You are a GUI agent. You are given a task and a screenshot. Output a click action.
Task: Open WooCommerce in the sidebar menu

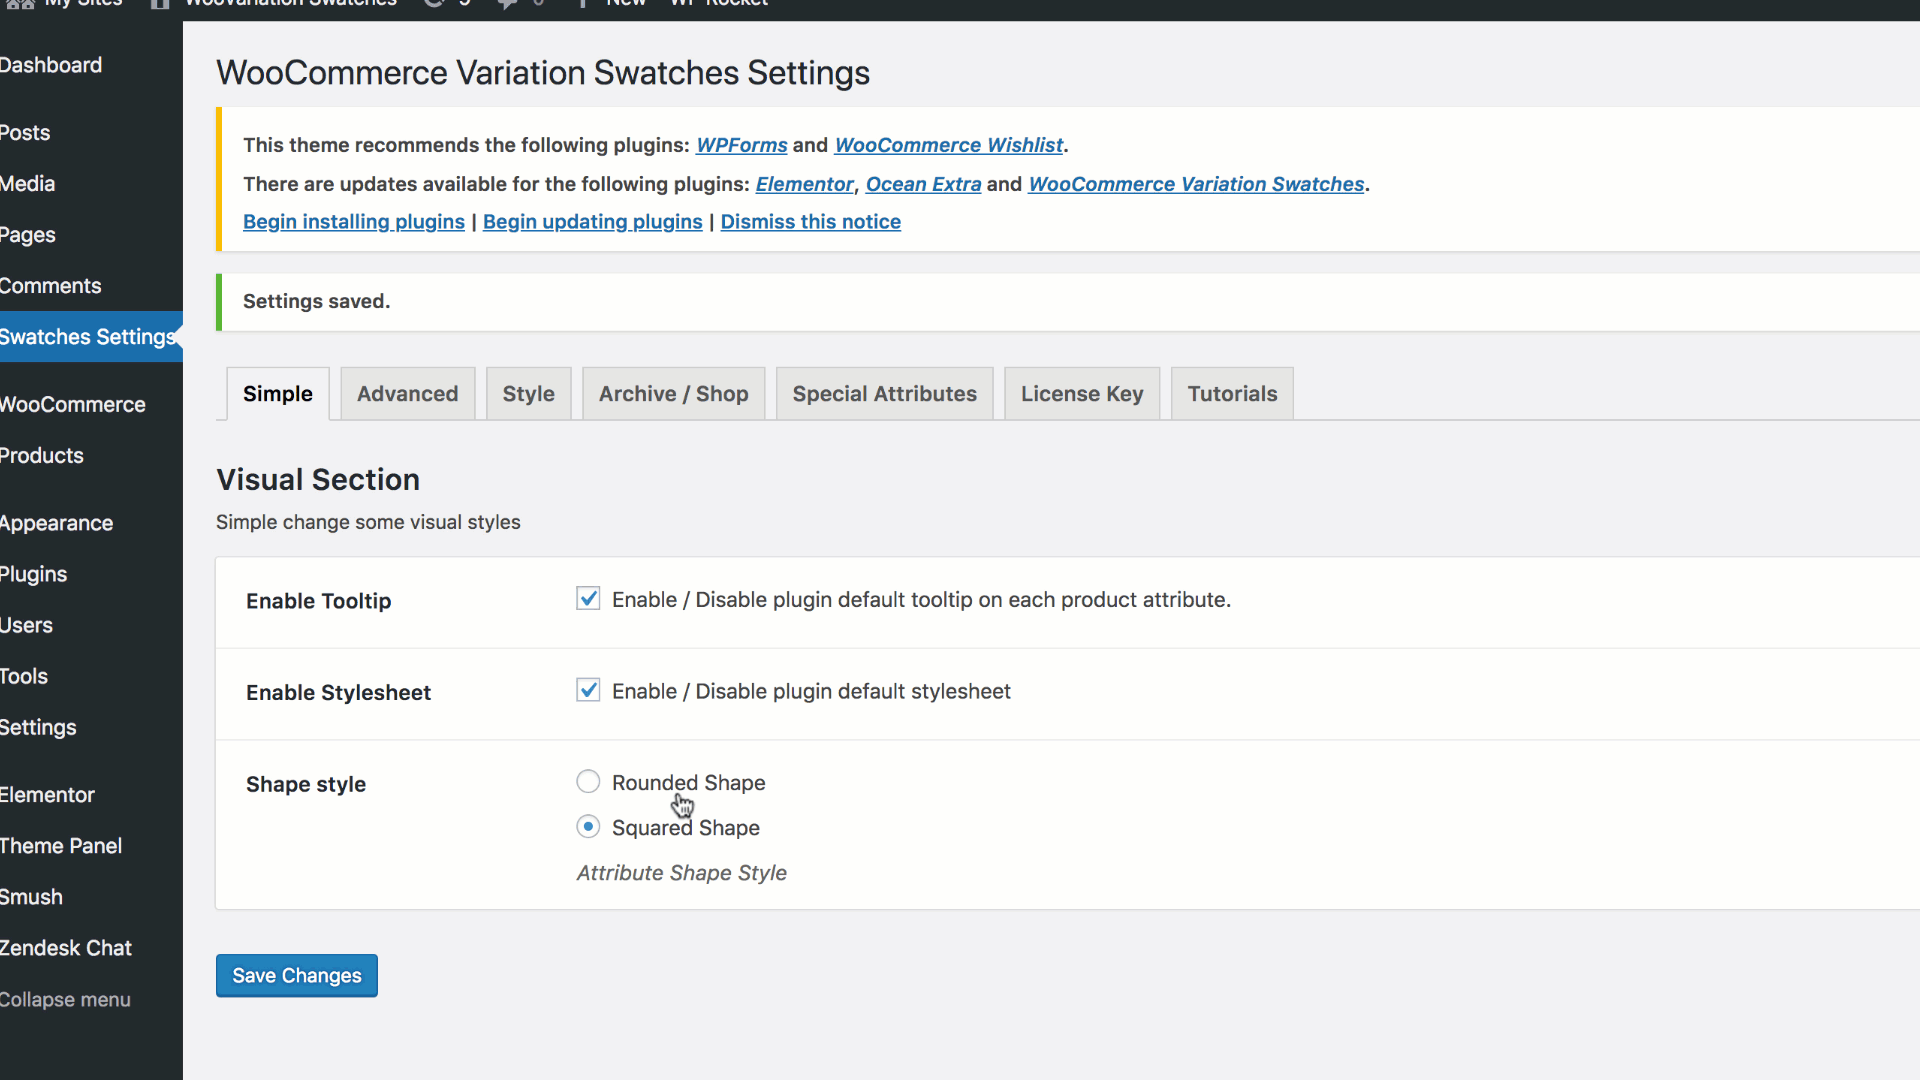click(x=72, y=405)
